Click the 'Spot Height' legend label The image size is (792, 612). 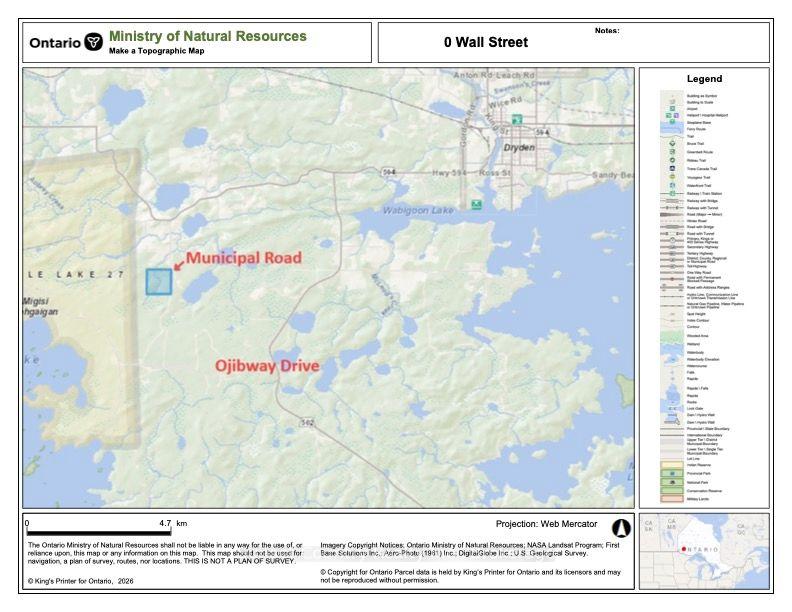tap(696, 314)
